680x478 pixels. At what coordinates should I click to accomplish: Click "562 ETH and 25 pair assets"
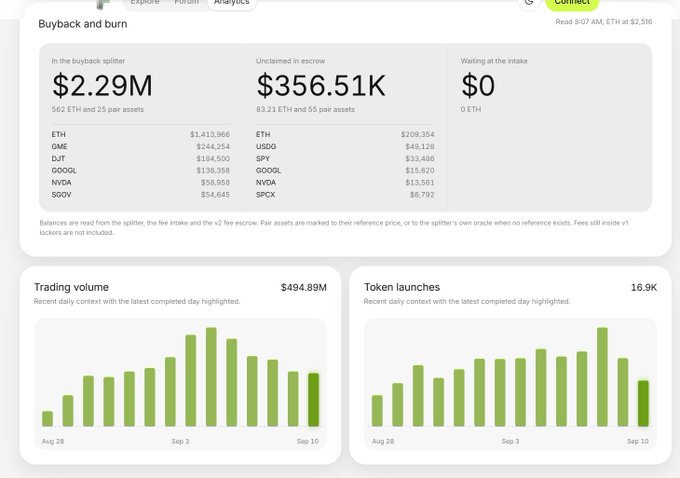click(x=98, y=109)
